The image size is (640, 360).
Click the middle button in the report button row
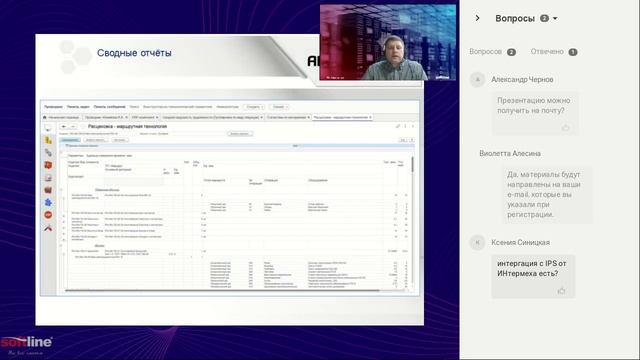tap(96, 140)
